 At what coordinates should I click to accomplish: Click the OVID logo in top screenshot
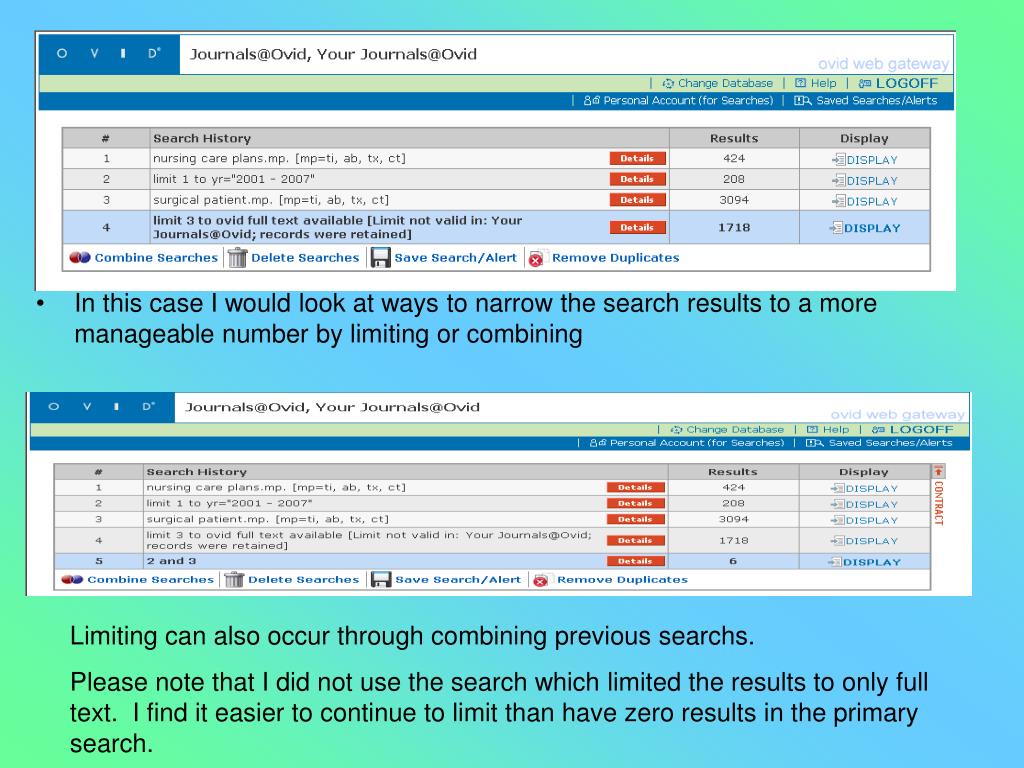pos(109,54)
